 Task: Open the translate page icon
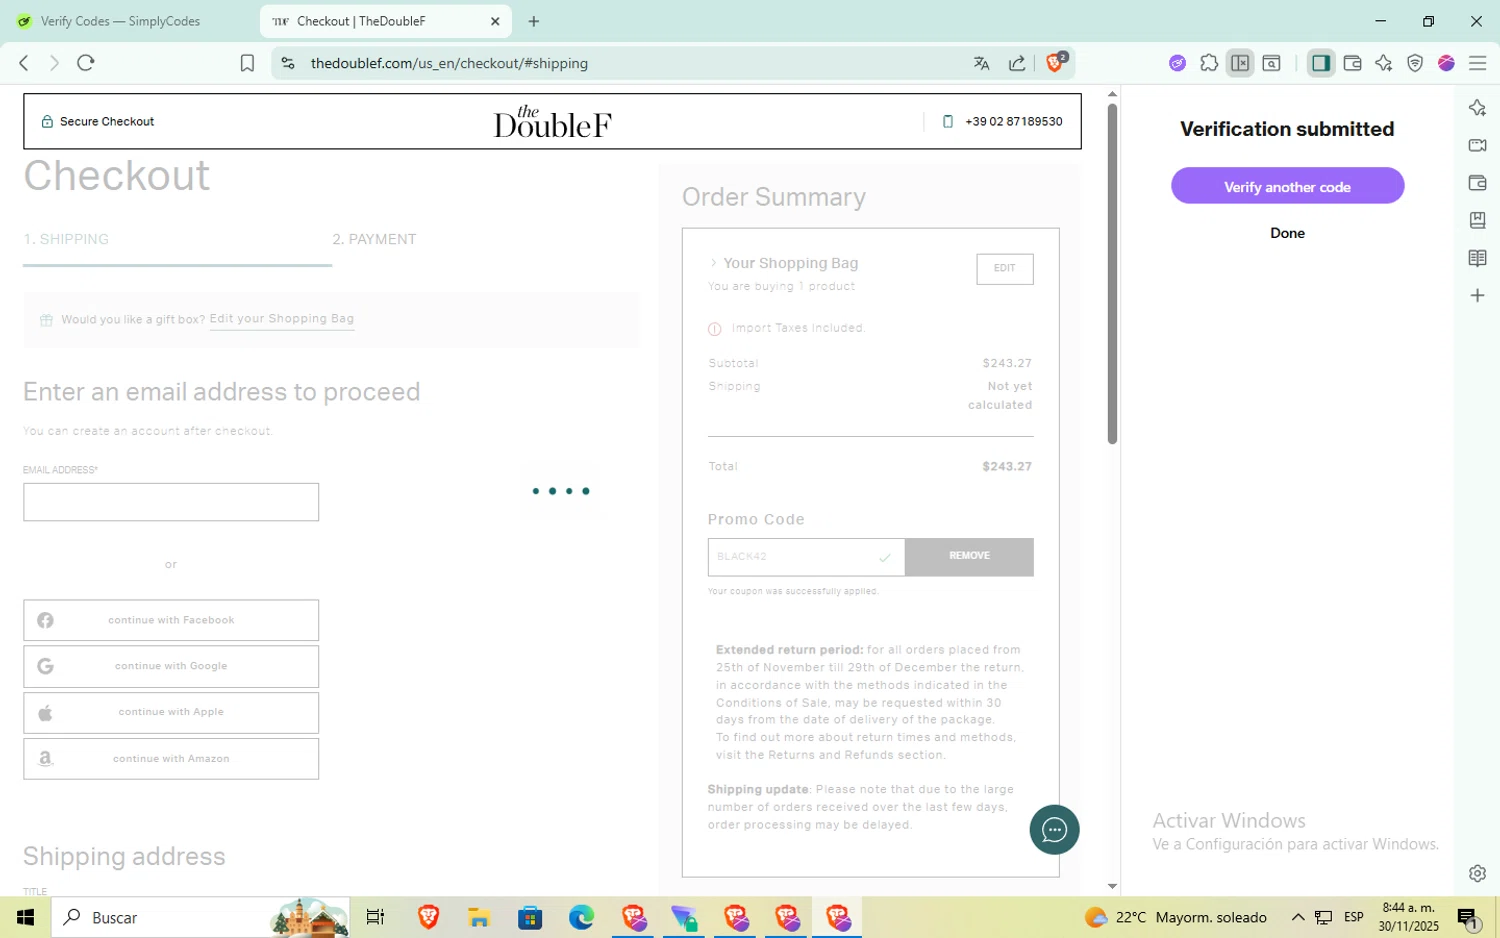pos(981,63)
